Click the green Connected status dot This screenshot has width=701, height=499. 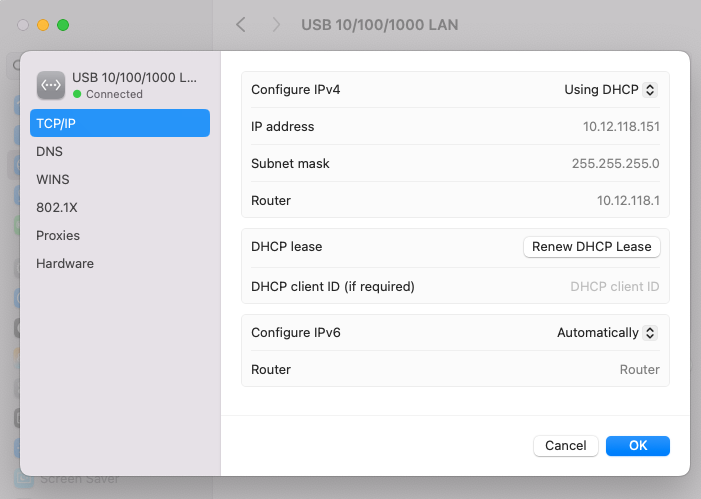pos(77,94)
